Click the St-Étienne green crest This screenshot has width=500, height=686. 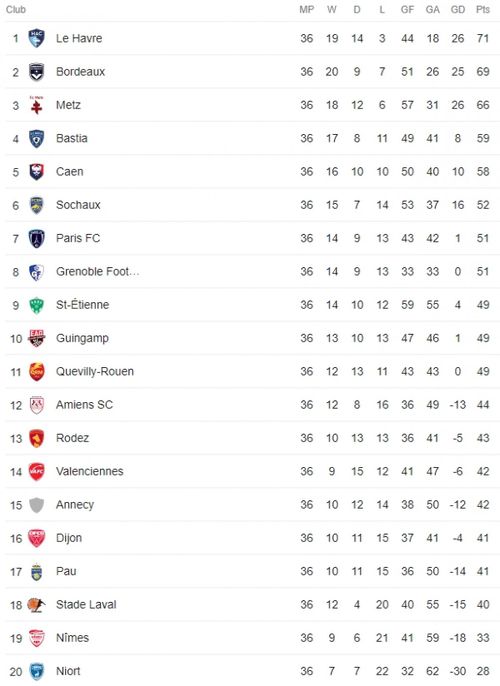(36, 305)
